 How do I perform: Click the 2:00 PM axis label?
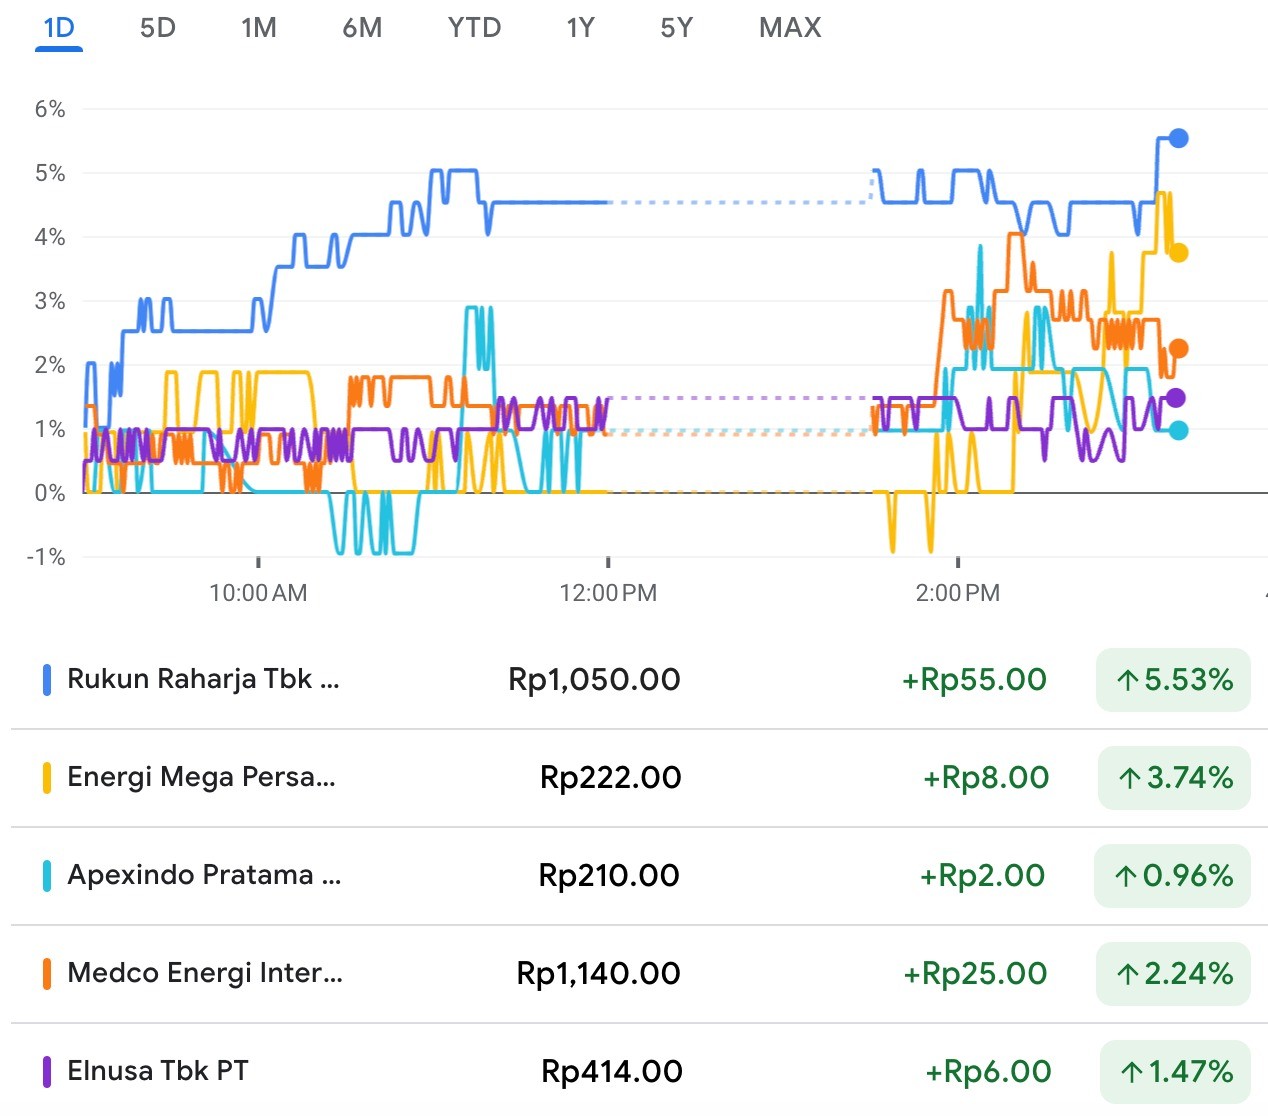click(958, 593)
